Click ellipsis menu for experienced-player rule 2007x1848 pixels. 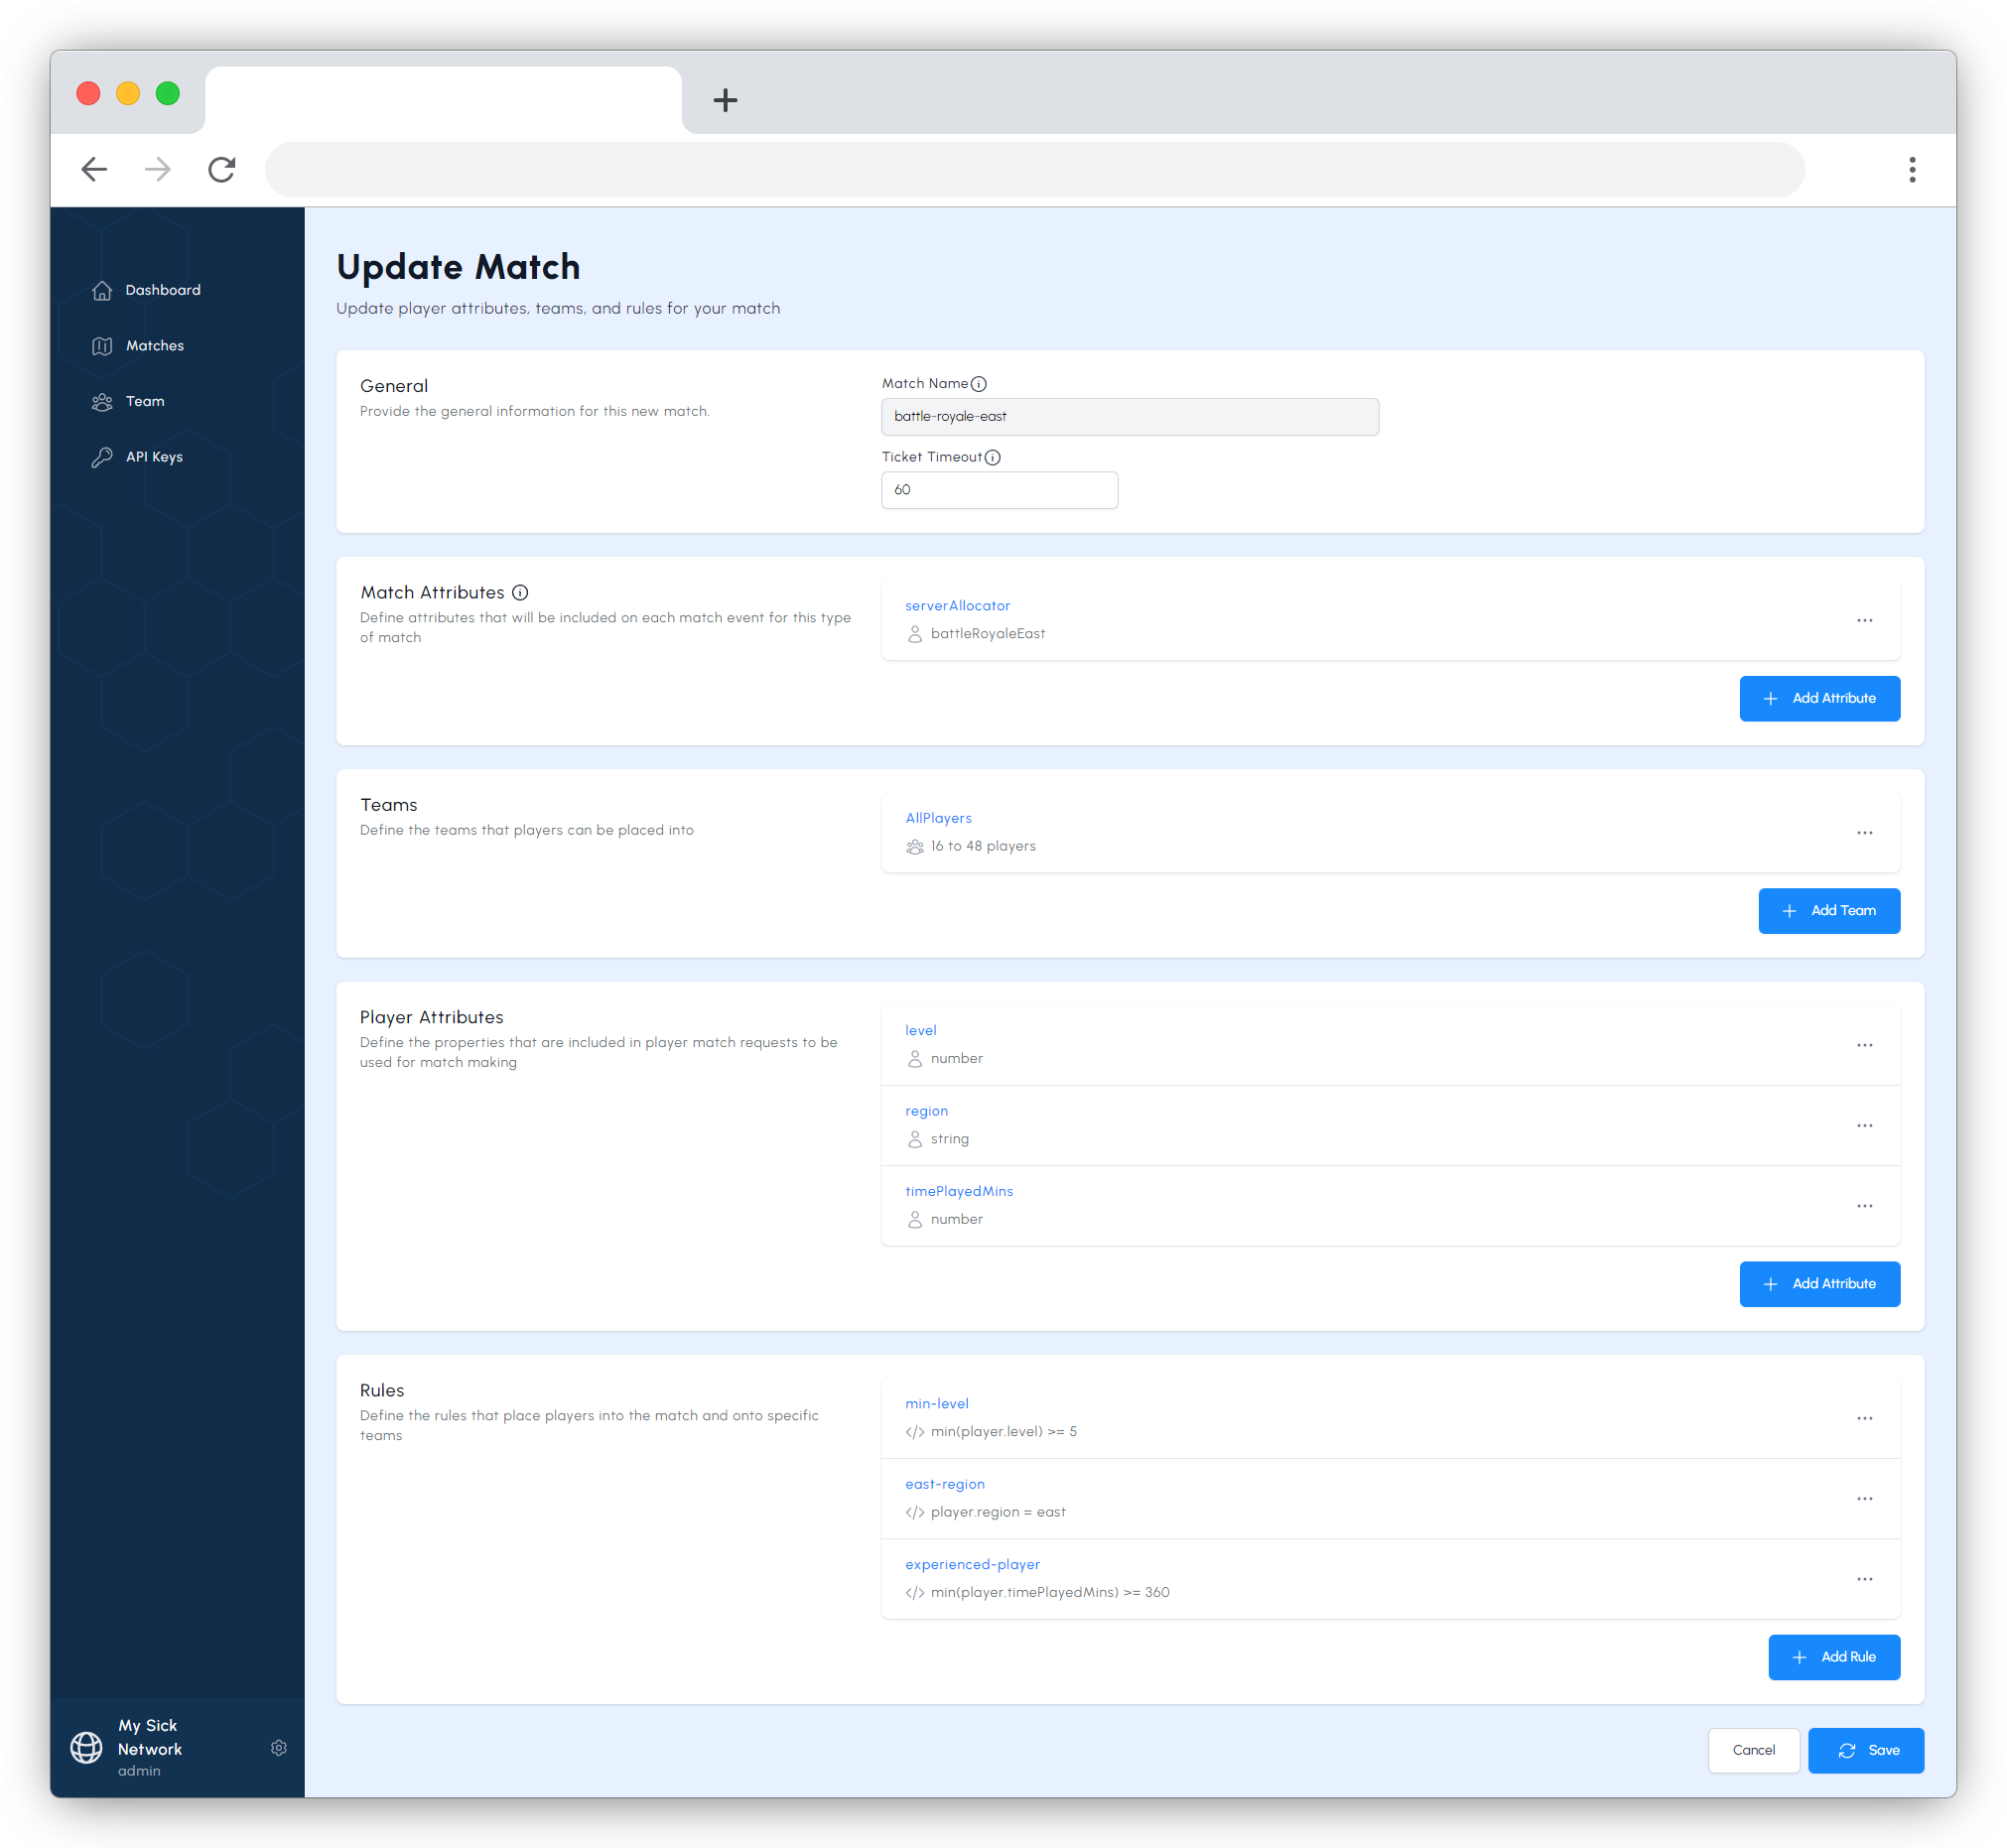coord(1865,1579)
